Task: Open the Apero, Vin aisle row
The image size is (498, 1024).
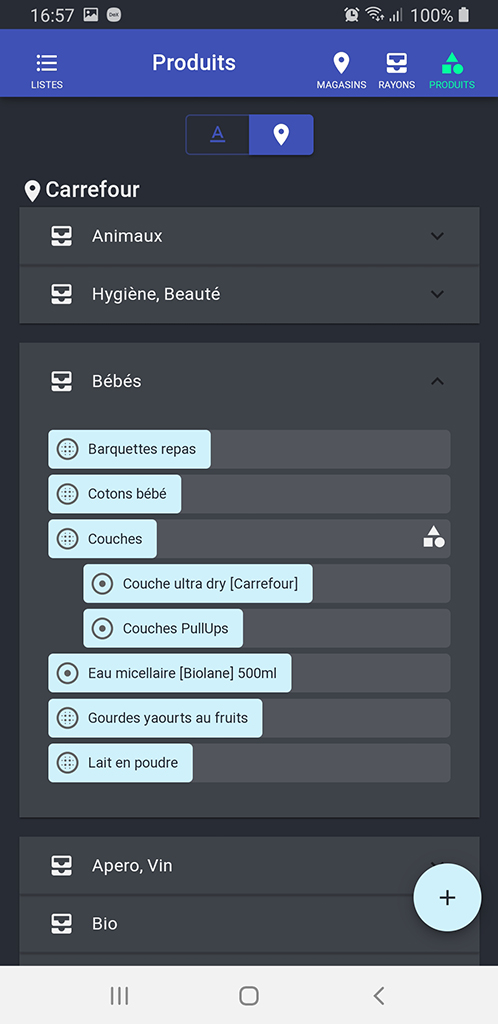Action: [x=249, y=865]
